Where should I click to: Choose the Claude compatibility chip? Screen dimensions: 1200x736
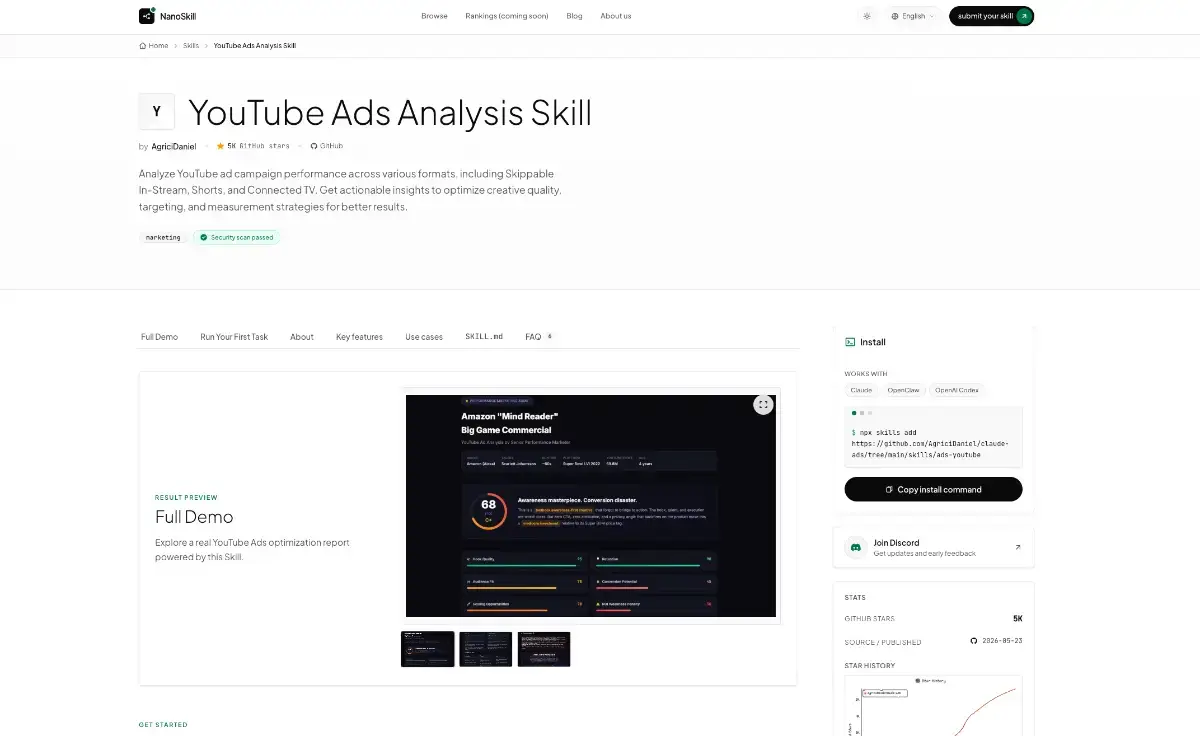(x=861, y=390)
